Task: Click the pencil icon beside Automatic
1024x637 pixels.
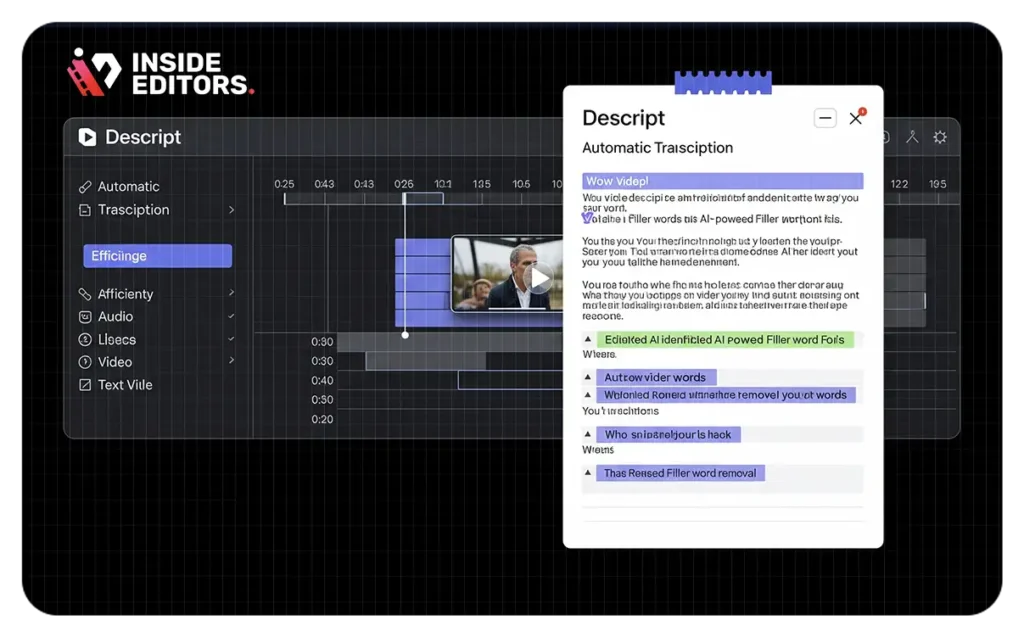Action: 85,187
